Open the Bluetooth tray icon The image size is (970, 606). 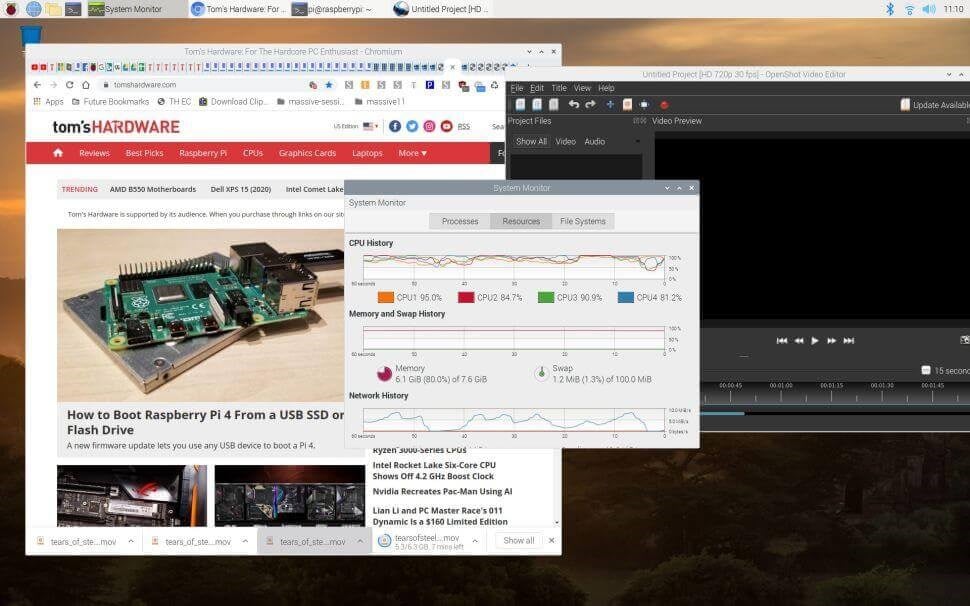890,9
